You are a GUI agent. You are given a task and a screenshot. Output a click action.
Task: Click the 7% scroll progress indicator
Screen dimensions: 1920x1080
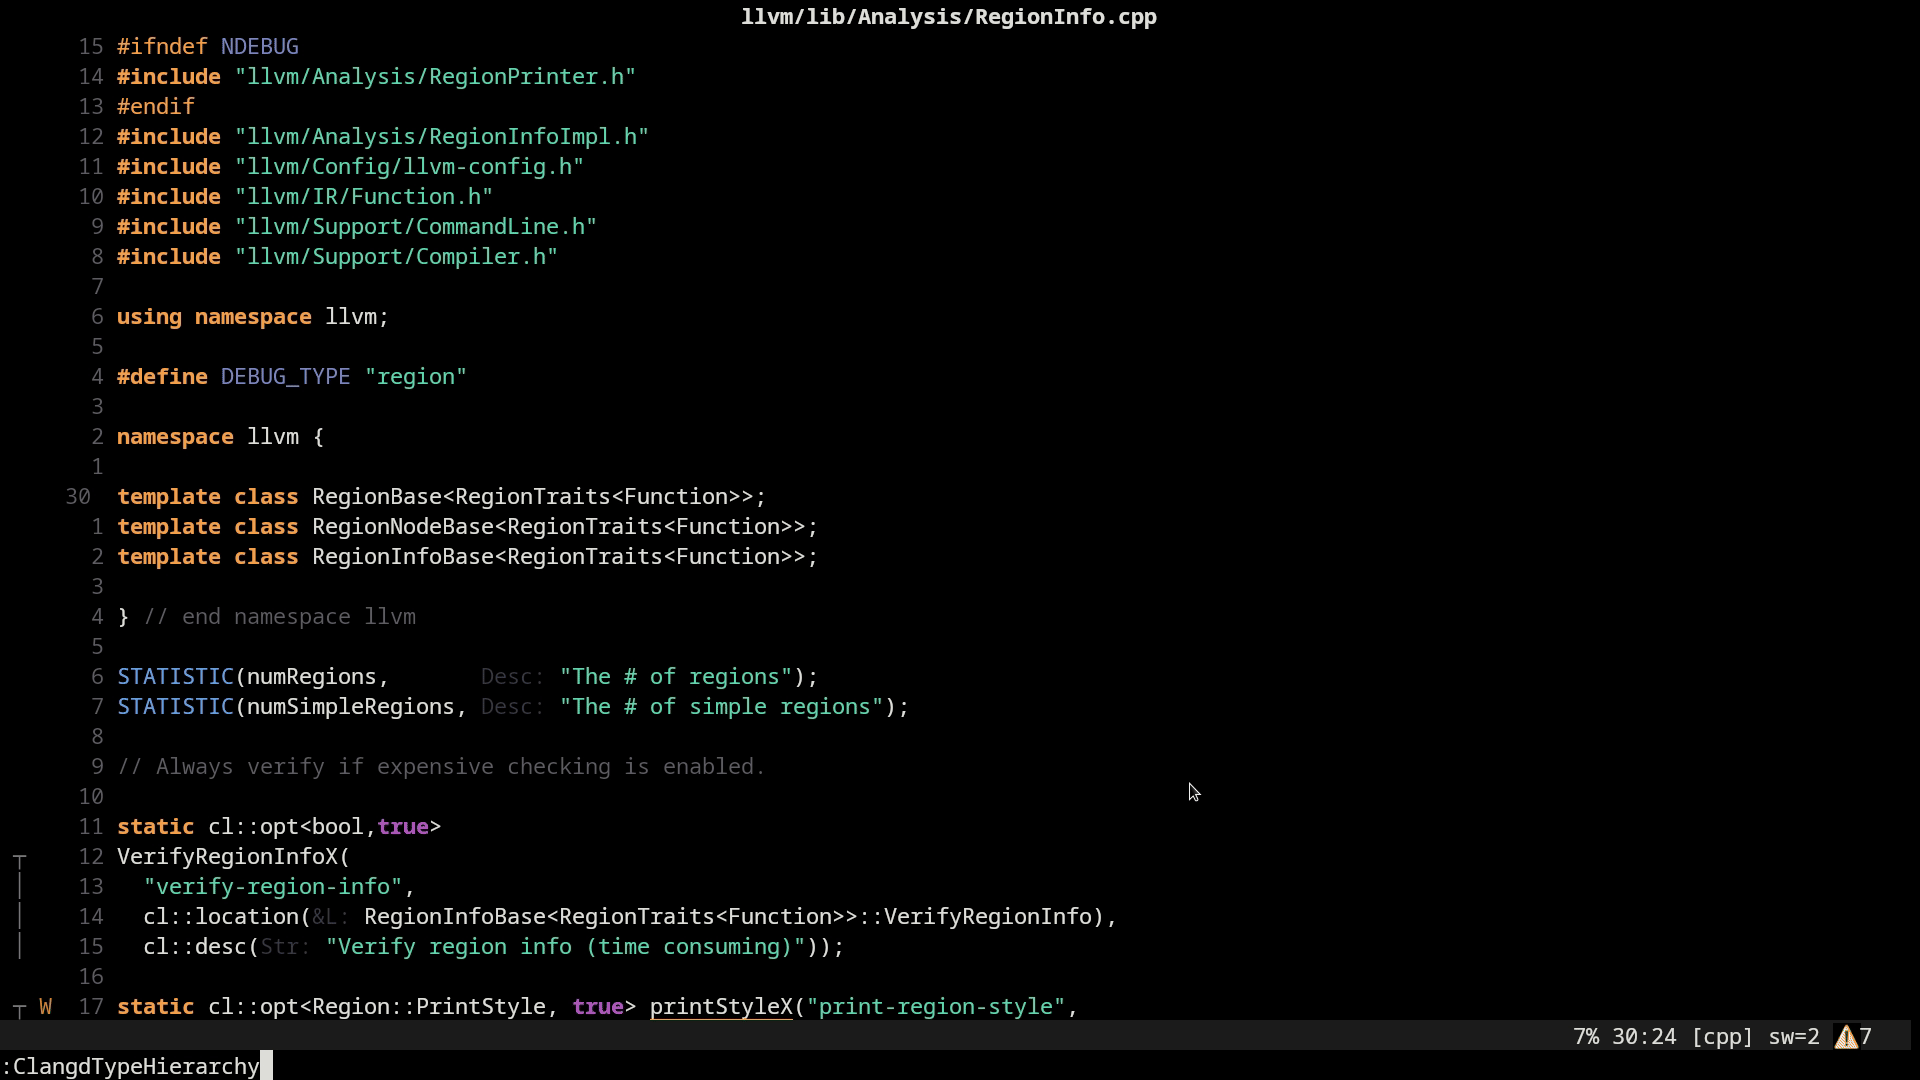pyautogui.click(x=1585, y=1037)
